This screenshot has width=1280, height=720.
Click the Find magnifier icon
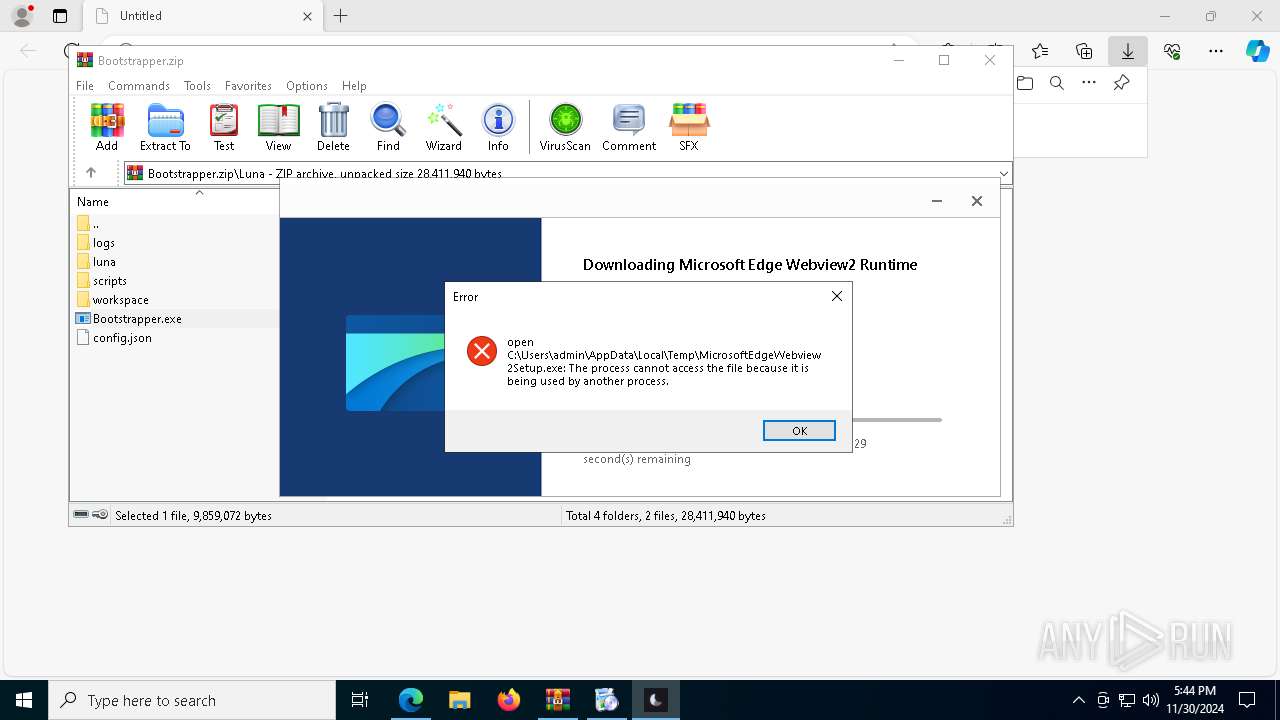pyautogui.click(x=388, y=127)
